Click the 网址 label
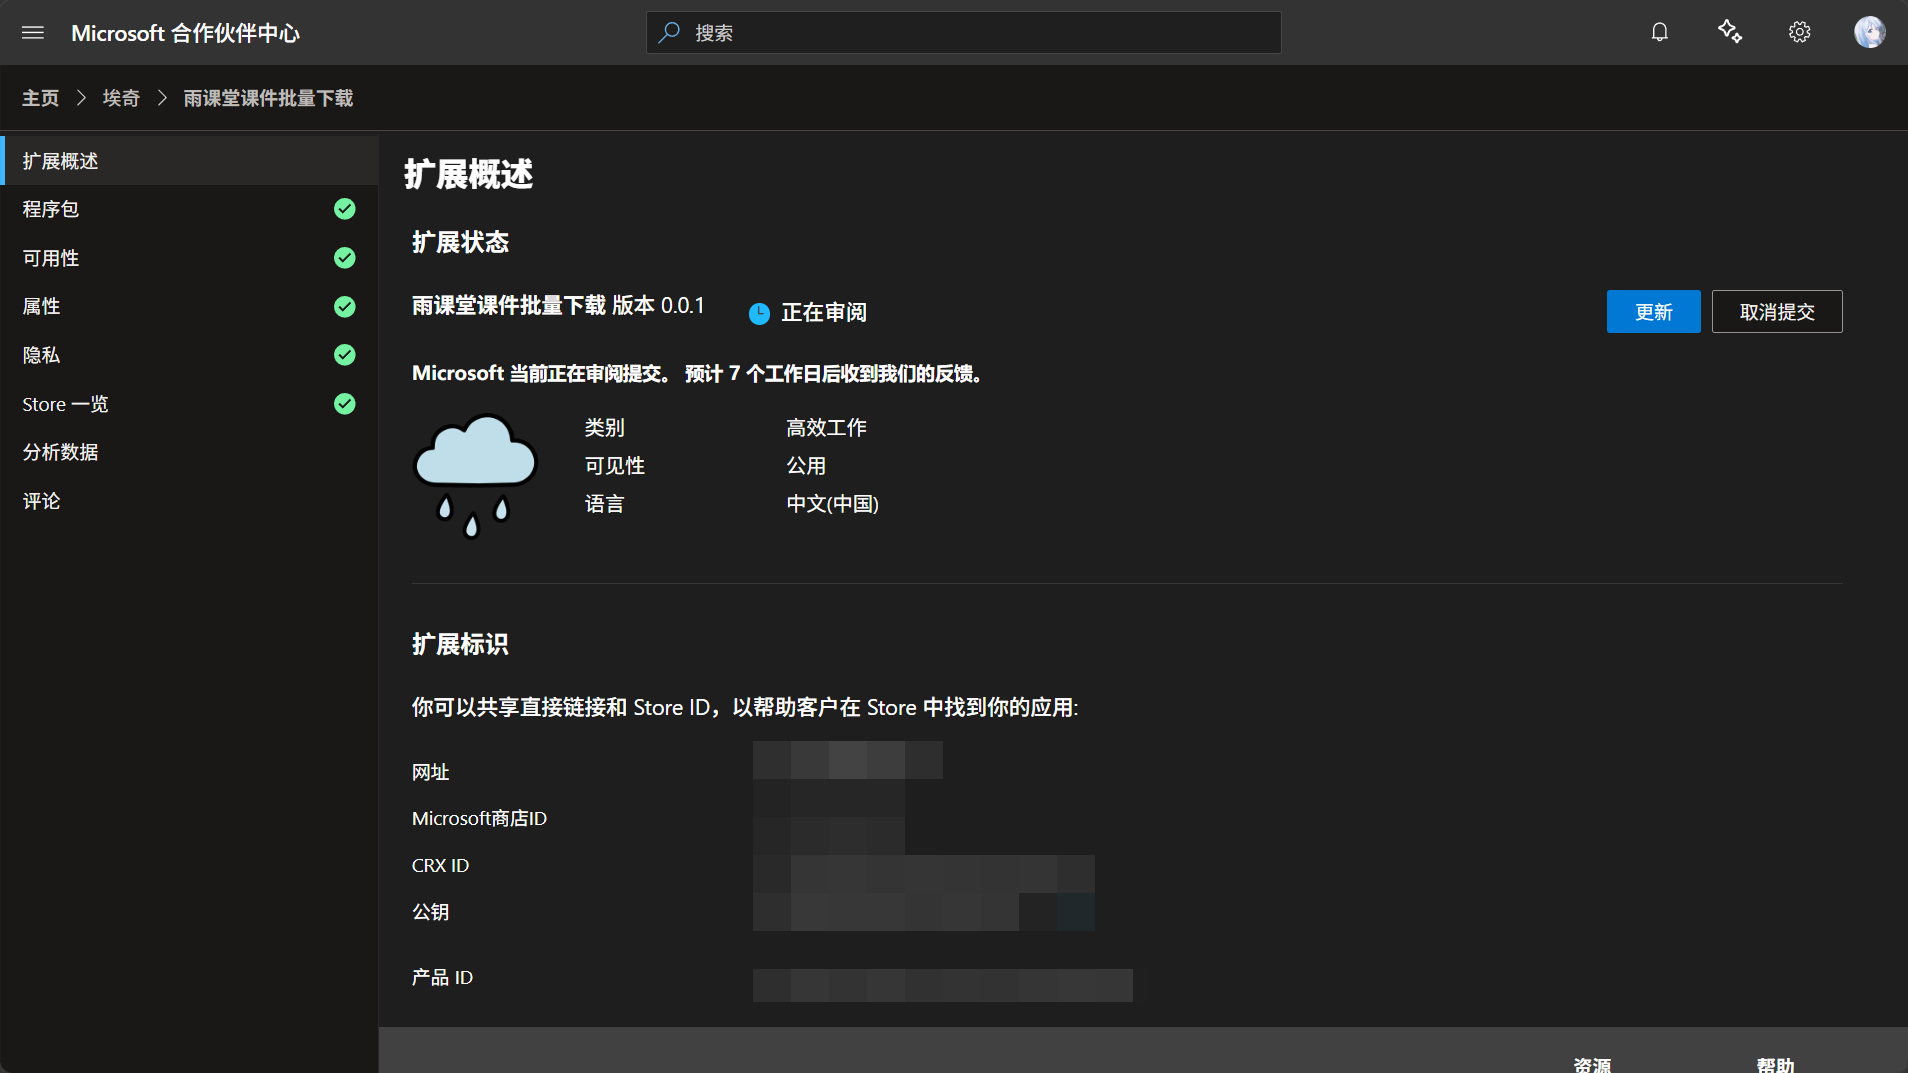The height and width of the screenshot is (1073, 1908). tap(430, 772)
